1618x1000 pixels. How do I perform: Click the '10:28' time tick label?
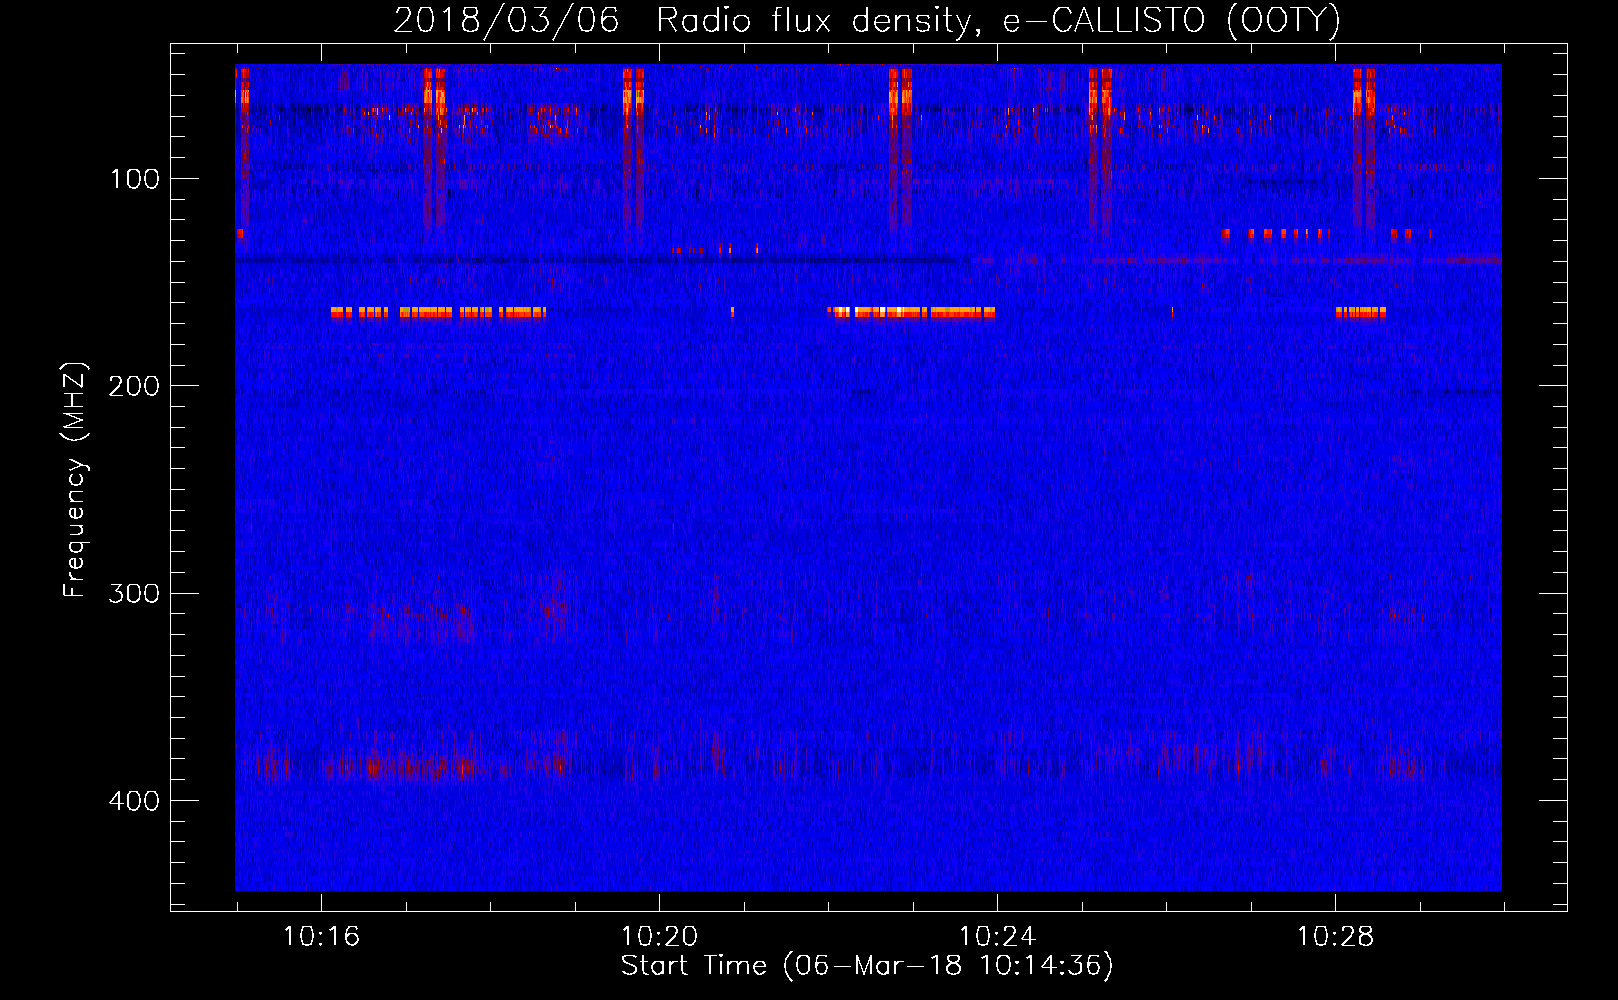pyautogui.click(x=1335, y=937)
